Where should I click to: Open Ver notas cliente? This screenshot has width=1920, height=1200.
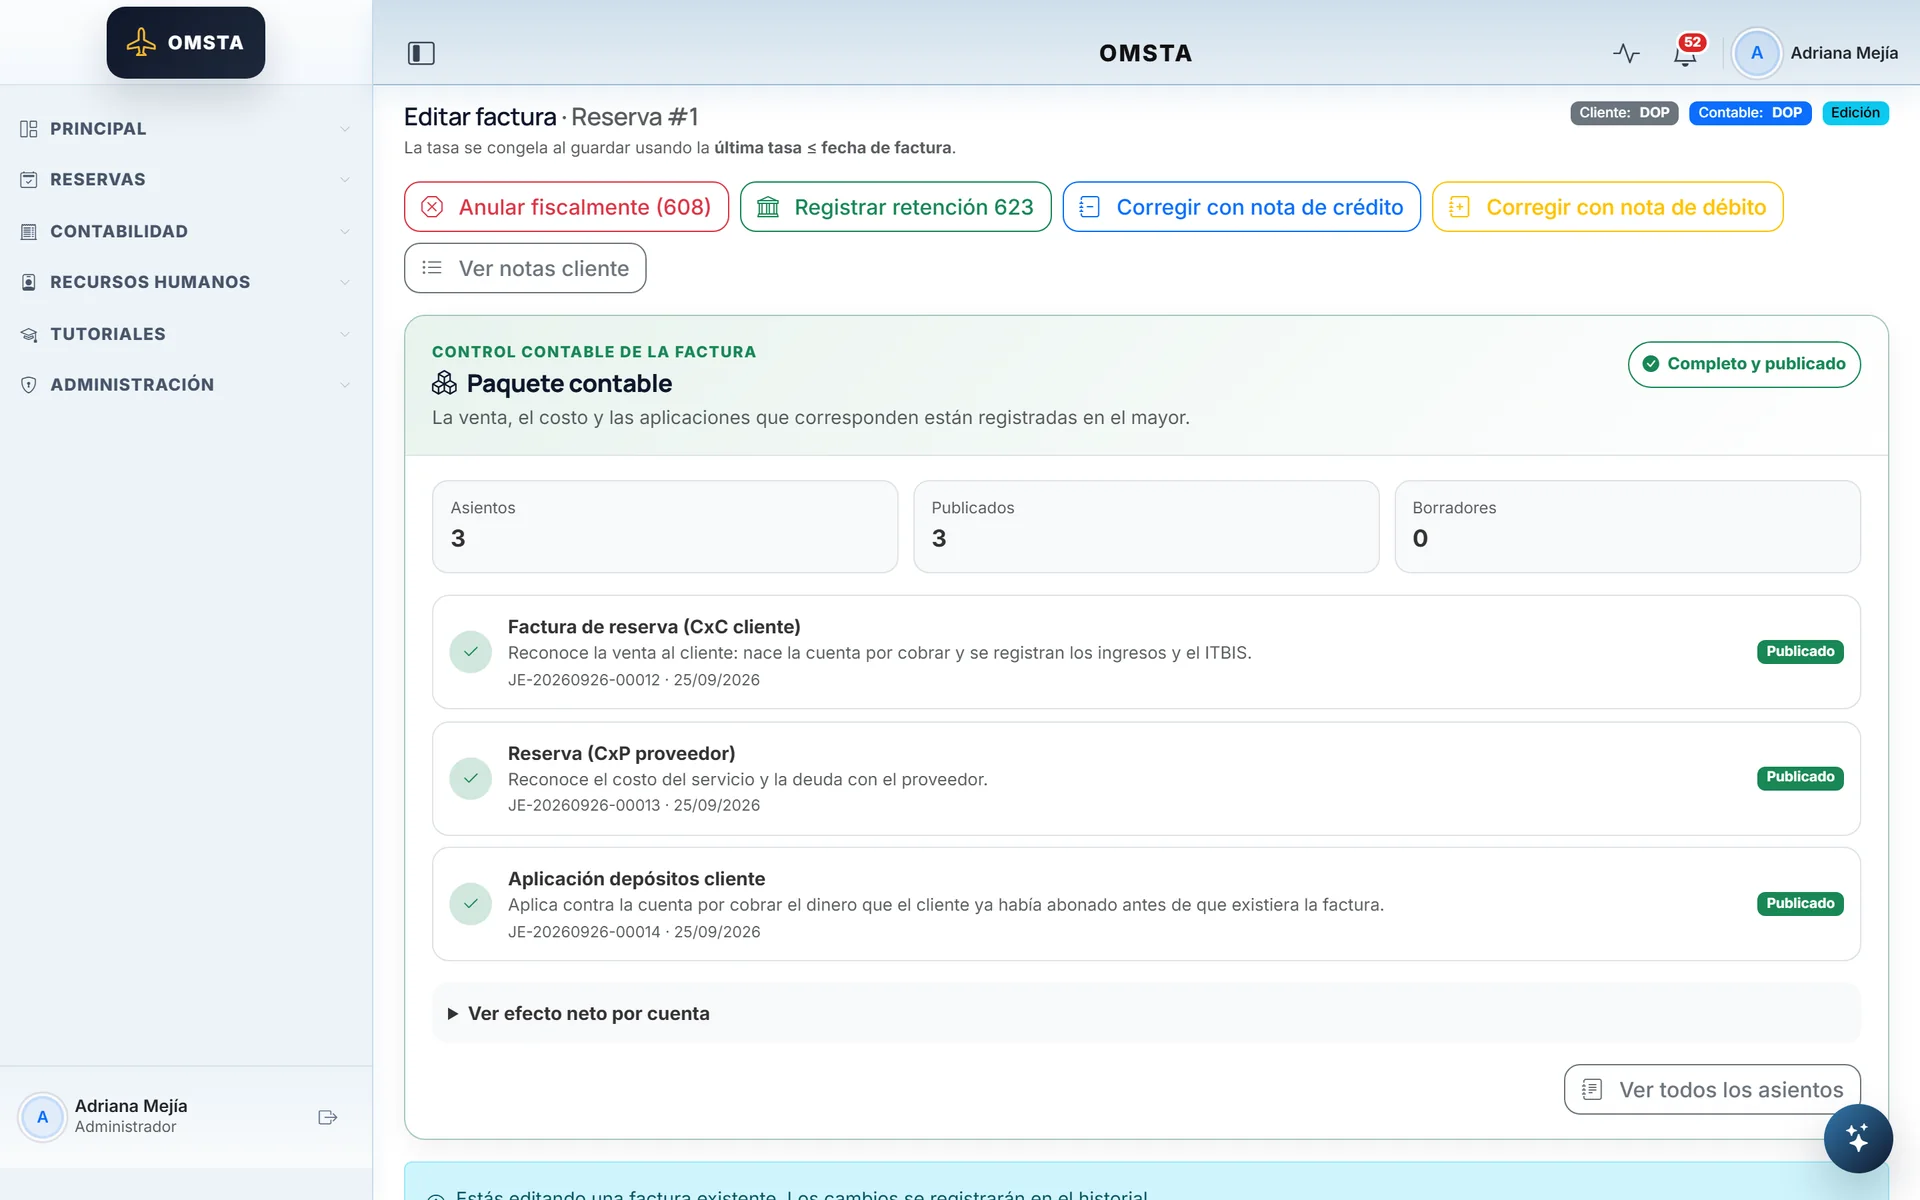(525, 268)
